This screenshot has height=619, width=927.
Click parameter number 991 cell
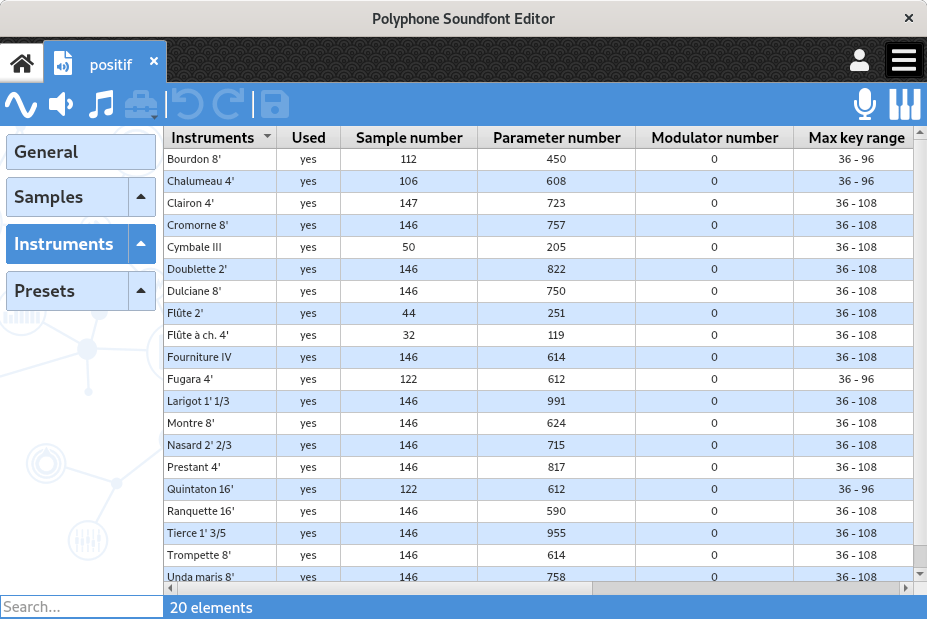(556, 401)
